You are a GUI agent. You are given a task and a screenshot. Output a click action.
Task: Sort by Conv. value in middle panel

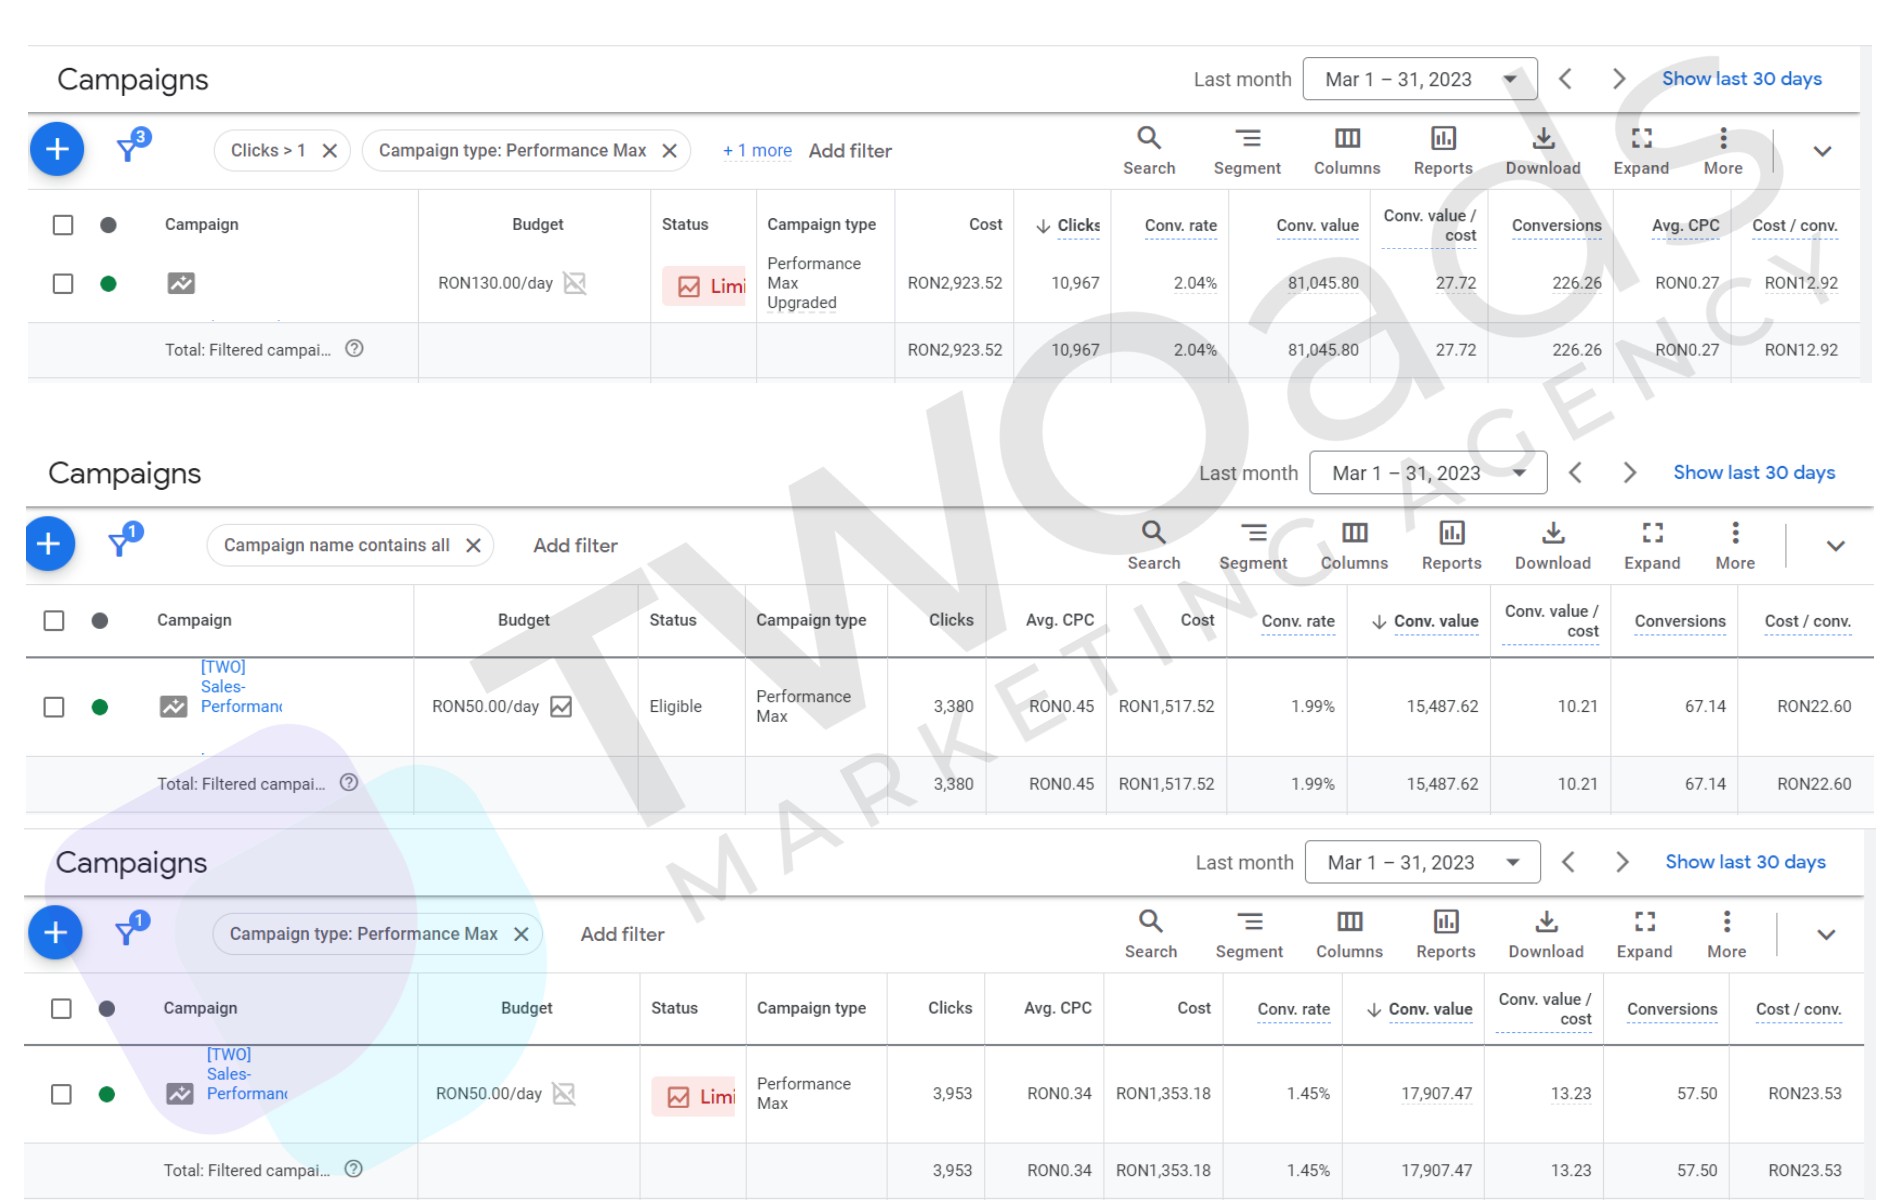tap(1425, 622)
